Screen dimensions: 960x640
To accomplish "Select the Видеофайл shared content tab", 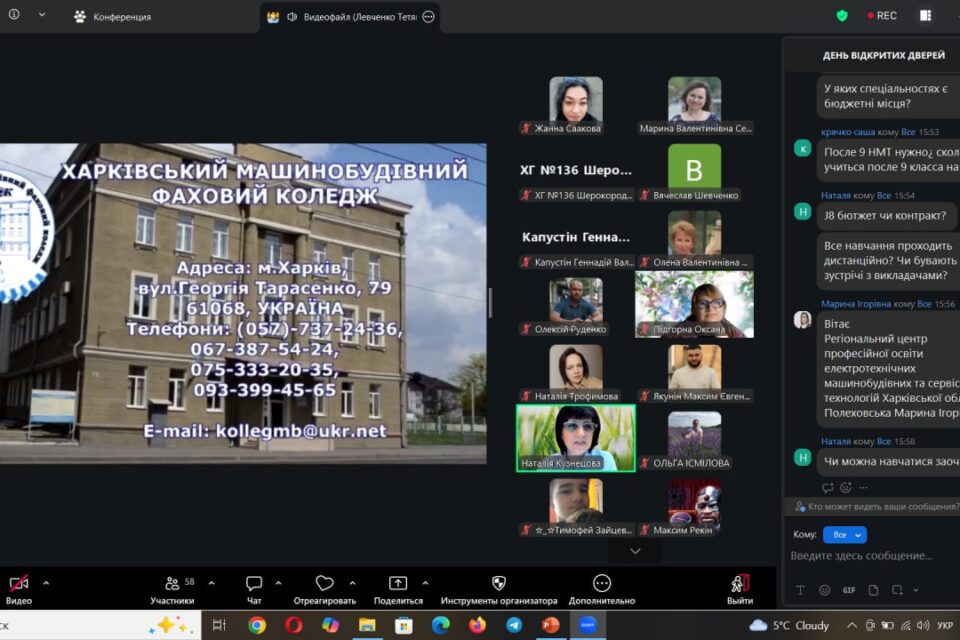I will click(350, 17).
